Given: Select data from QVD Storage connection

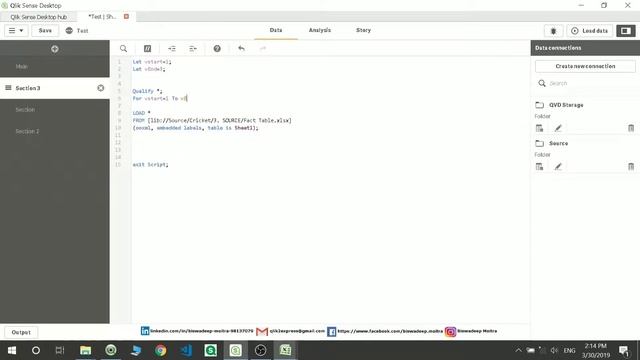Looking at the screenshot, I should pos(540,128).
